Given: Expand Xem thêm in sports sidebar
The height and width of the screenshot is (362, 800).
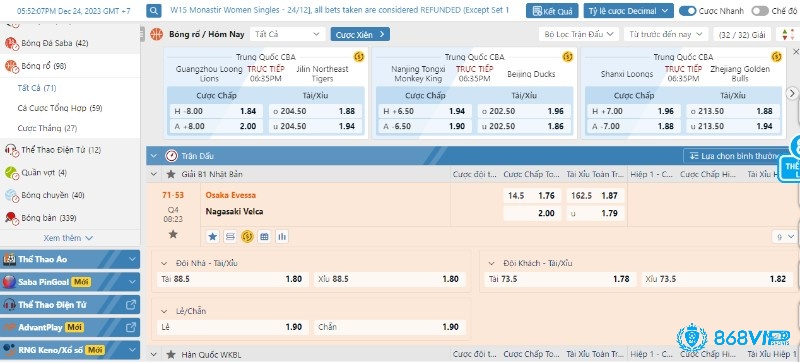Looking at the screenshot, I should click(68, 238).
